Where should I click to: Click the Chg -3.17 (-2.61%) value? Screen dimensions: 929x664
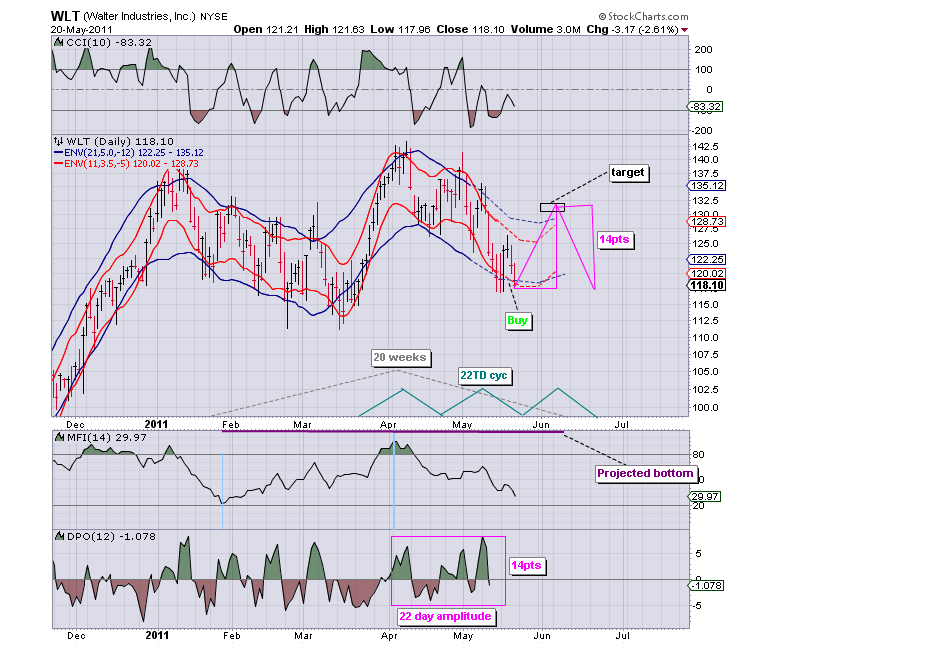coord(633,29)
